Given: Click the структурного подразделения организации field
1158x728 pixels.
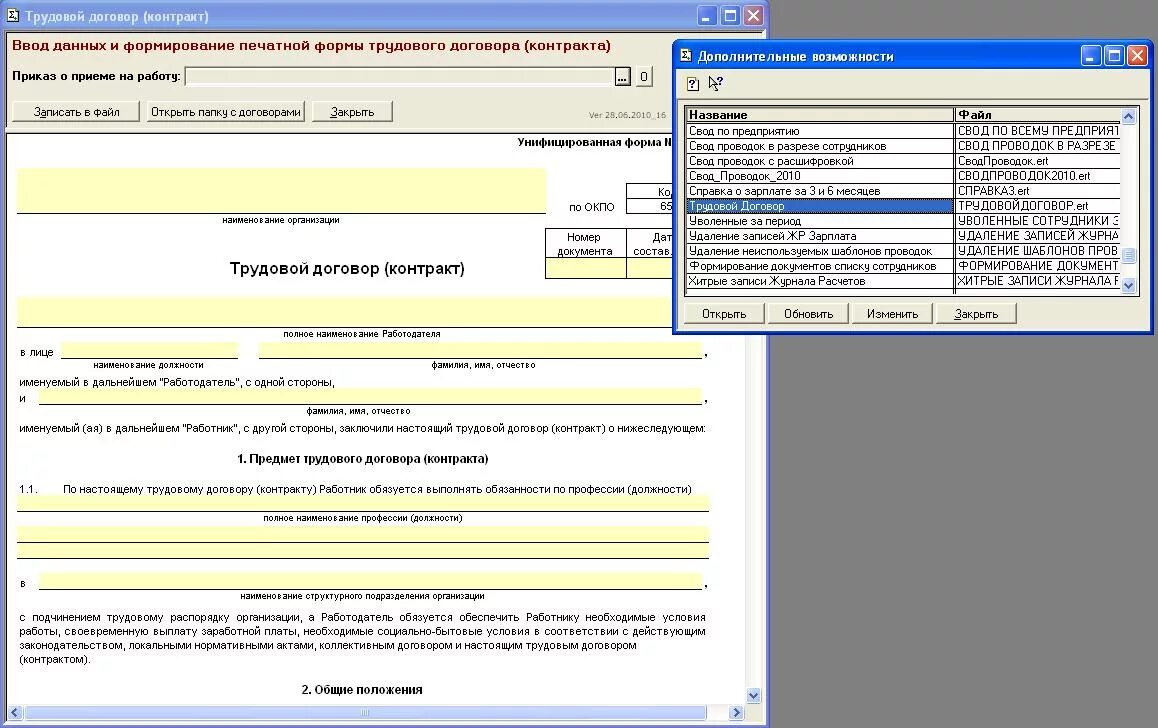Looking at the screenshot, I should tap(371, 581).
